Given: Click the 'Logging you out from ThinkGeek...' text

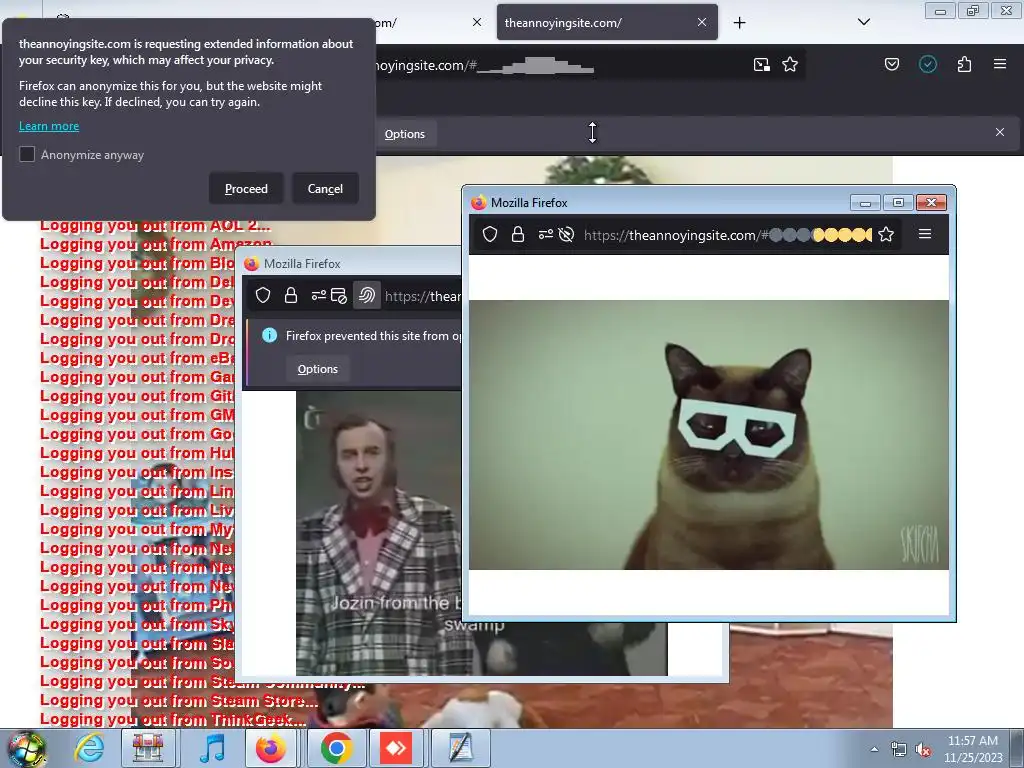Looking at the screenshot, I should tap(173, 720).
